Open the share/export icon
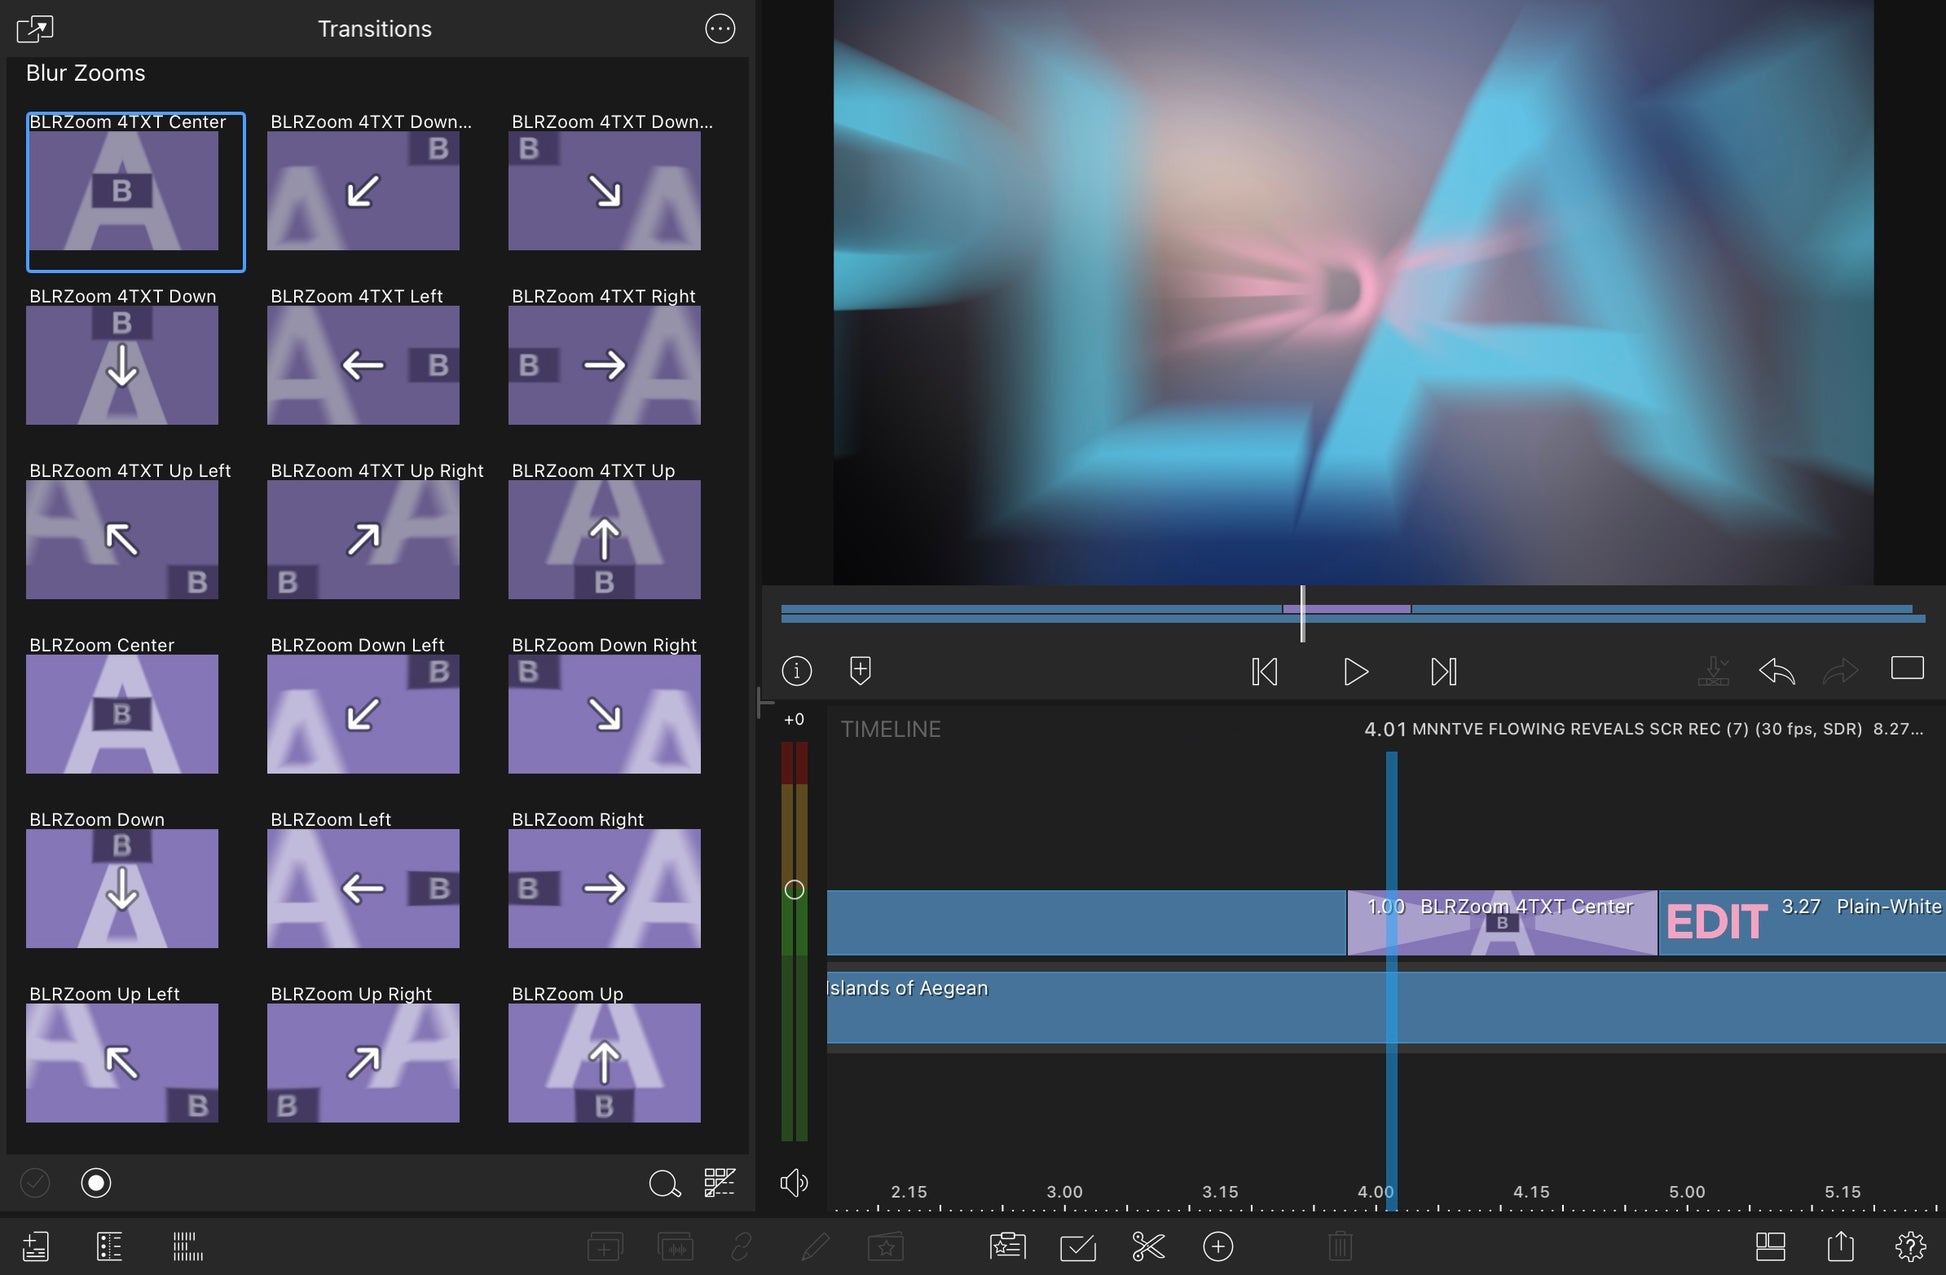 click(x=1840, y=1246)
